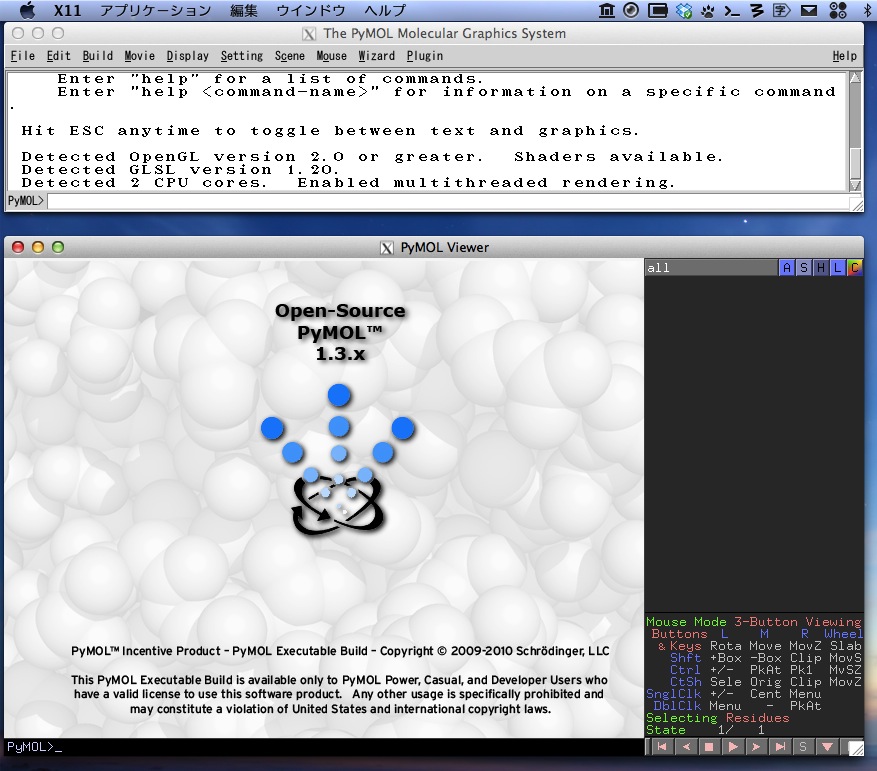Open the Build menu
This screenshot has height=771, width=877.
[x=97, y=56]
